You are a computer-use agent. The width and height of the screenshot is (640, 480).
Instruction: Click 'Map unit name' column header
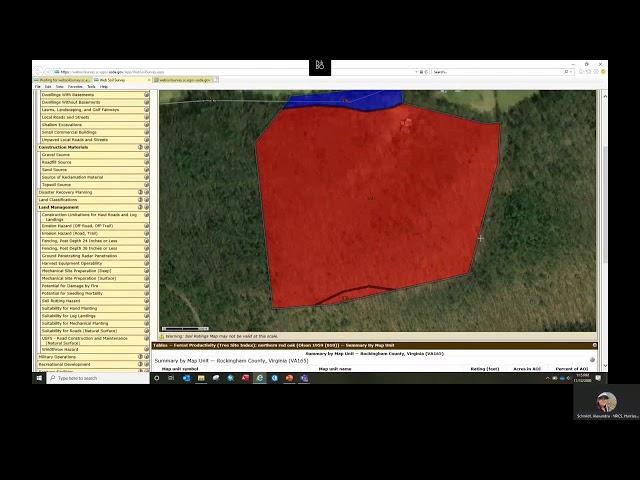[335, 369]
